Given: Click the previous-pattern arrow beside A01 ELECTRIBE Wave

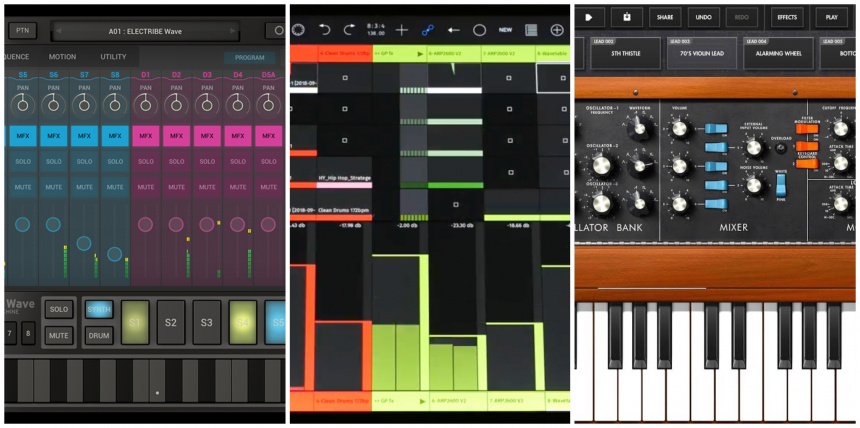Looking at the screenshot, I should pos(58,31).
